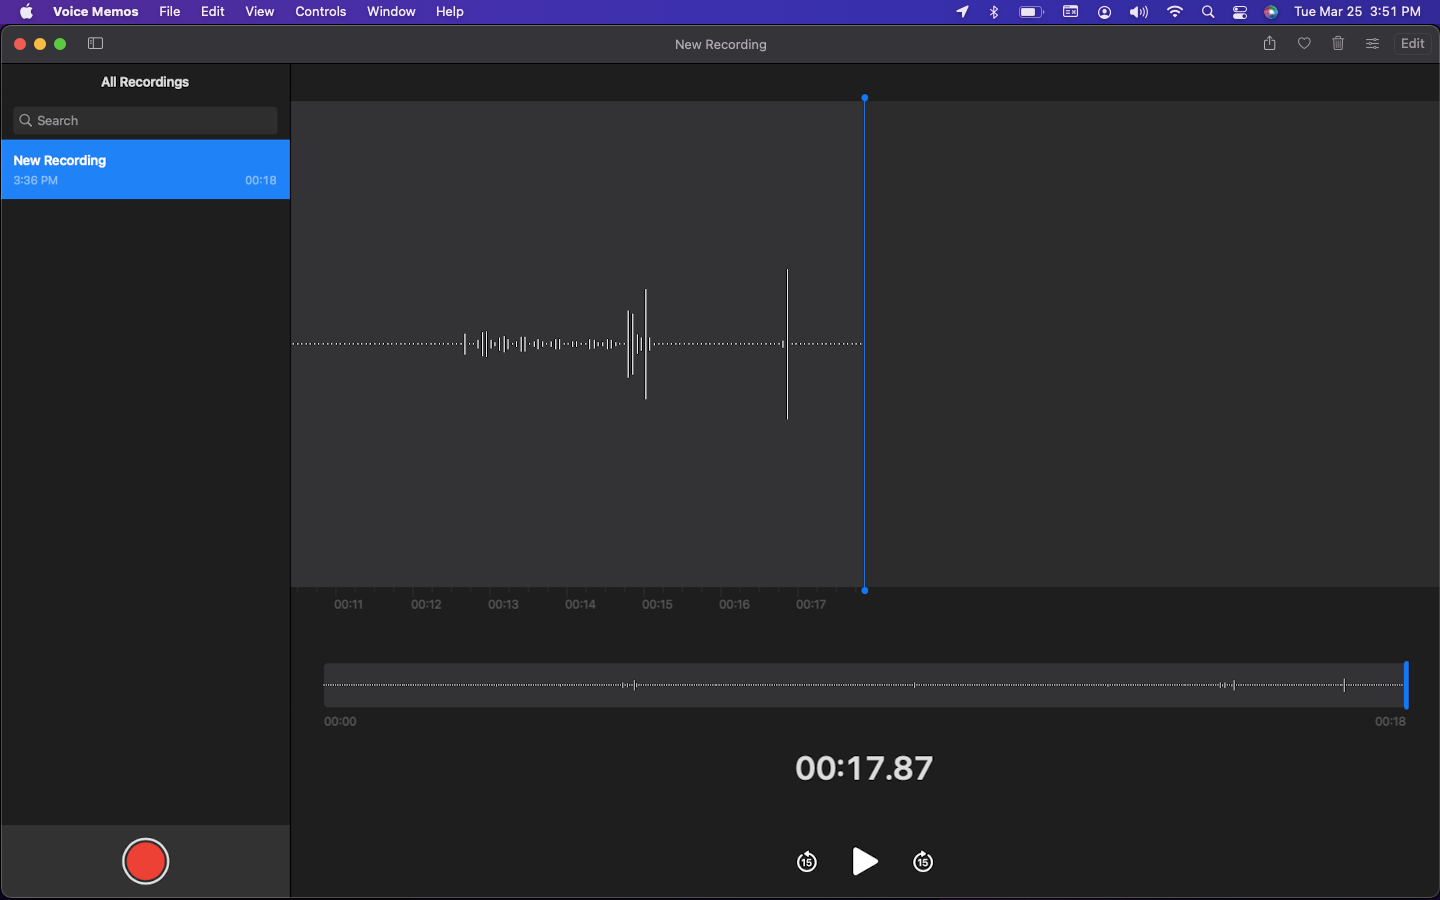The width and height of the screenshot is (1440, 900).
Task: Play the recording
Action: (865, 861)
